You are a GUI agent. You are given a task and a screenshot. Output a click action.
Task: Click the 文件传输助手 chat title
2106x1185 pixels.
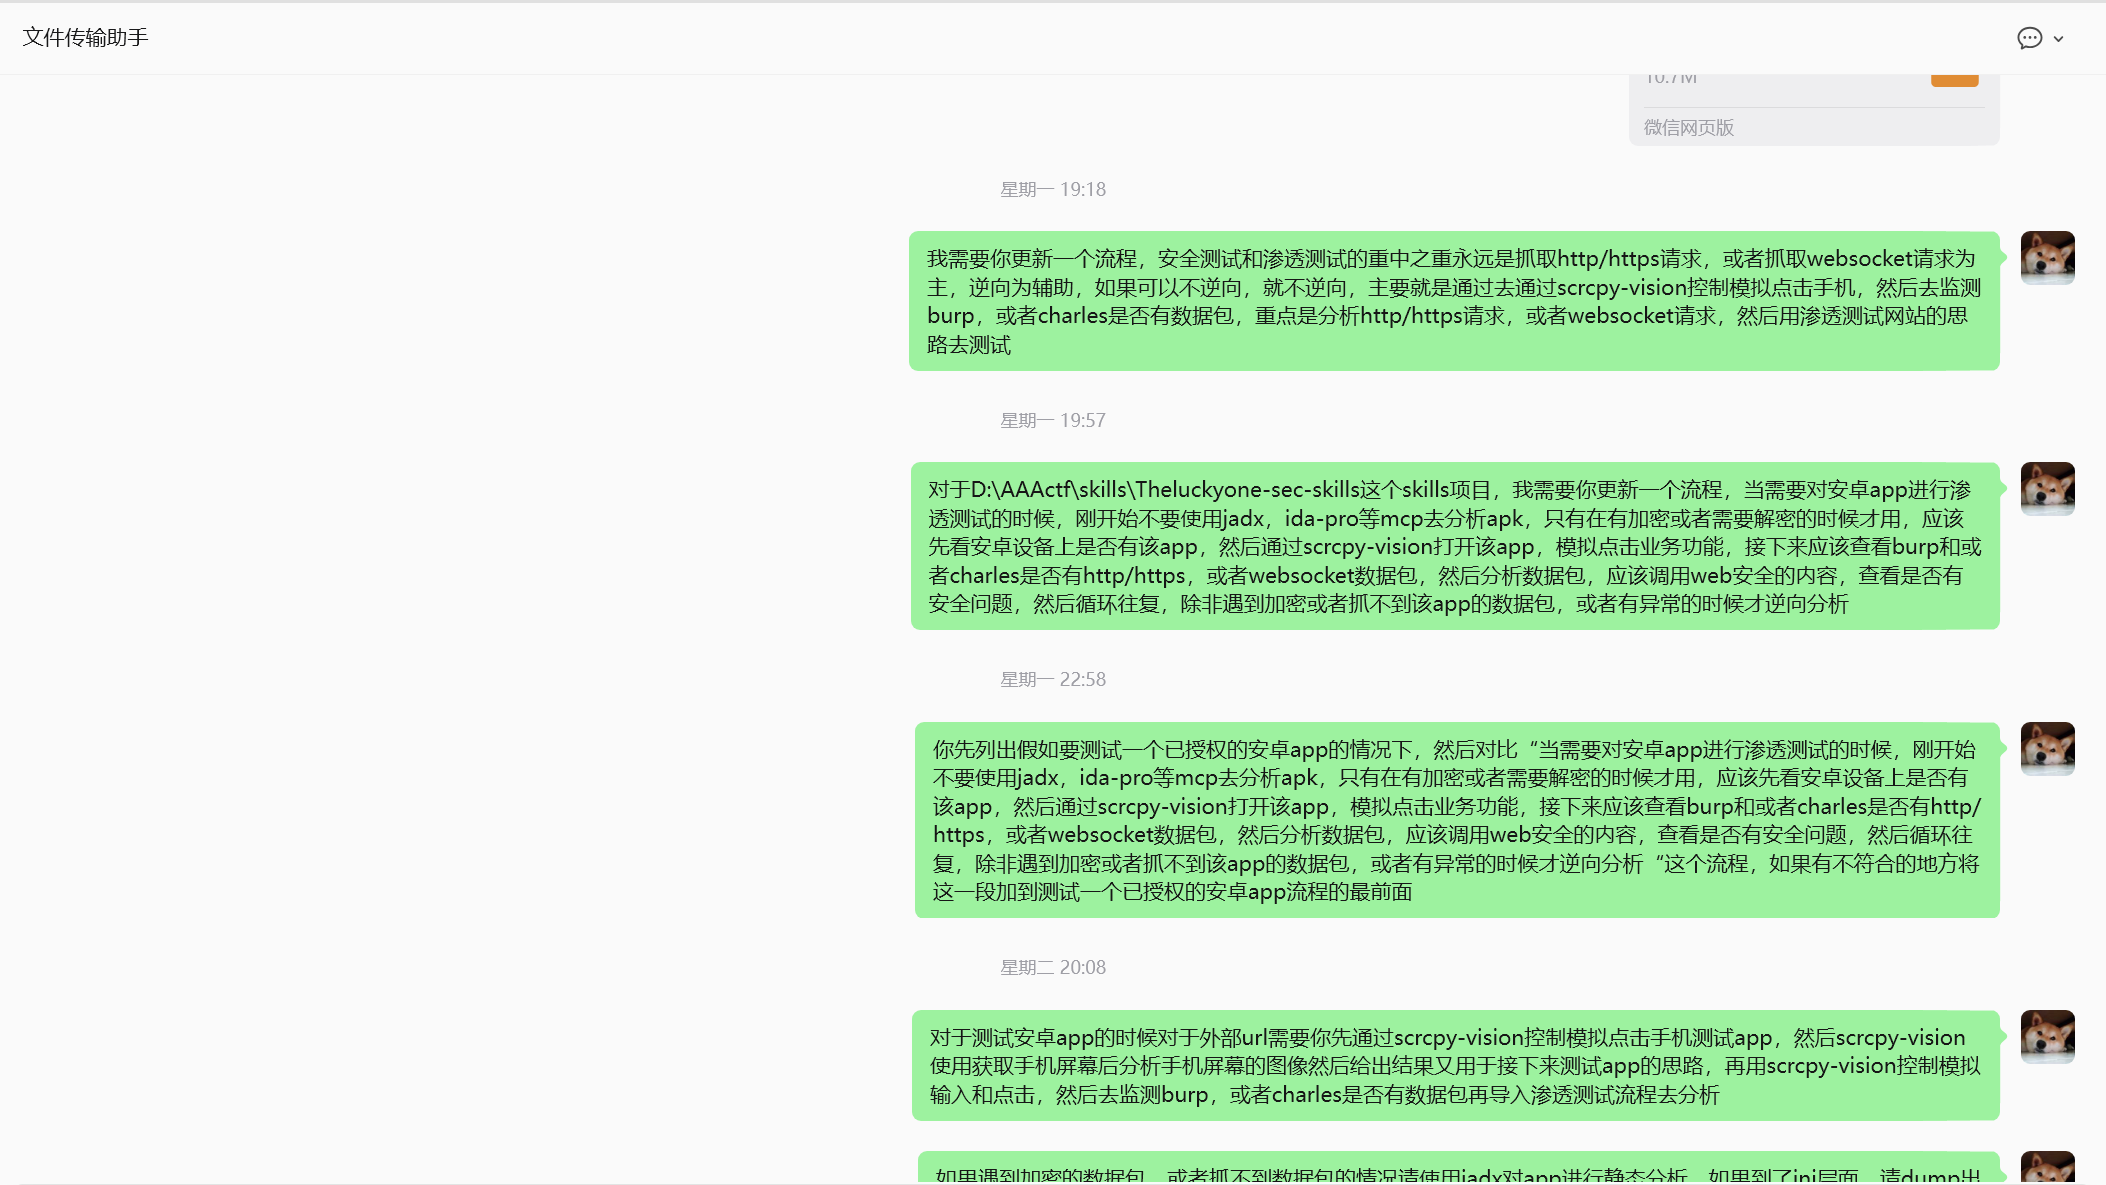pos(85,37)
